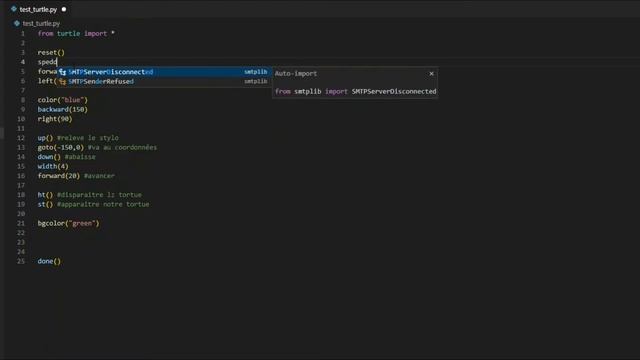Screen dimensions: 640x360
Task: Click width(4) on line 15
Action: tap(53, 166)
